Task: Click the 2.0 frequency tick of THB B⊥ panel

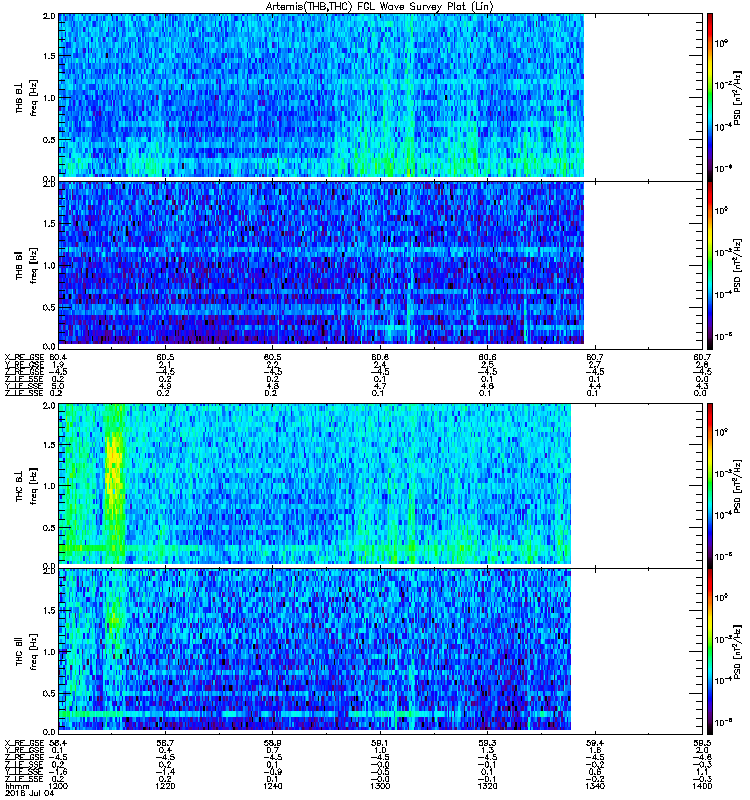Action: click(49, 16)
